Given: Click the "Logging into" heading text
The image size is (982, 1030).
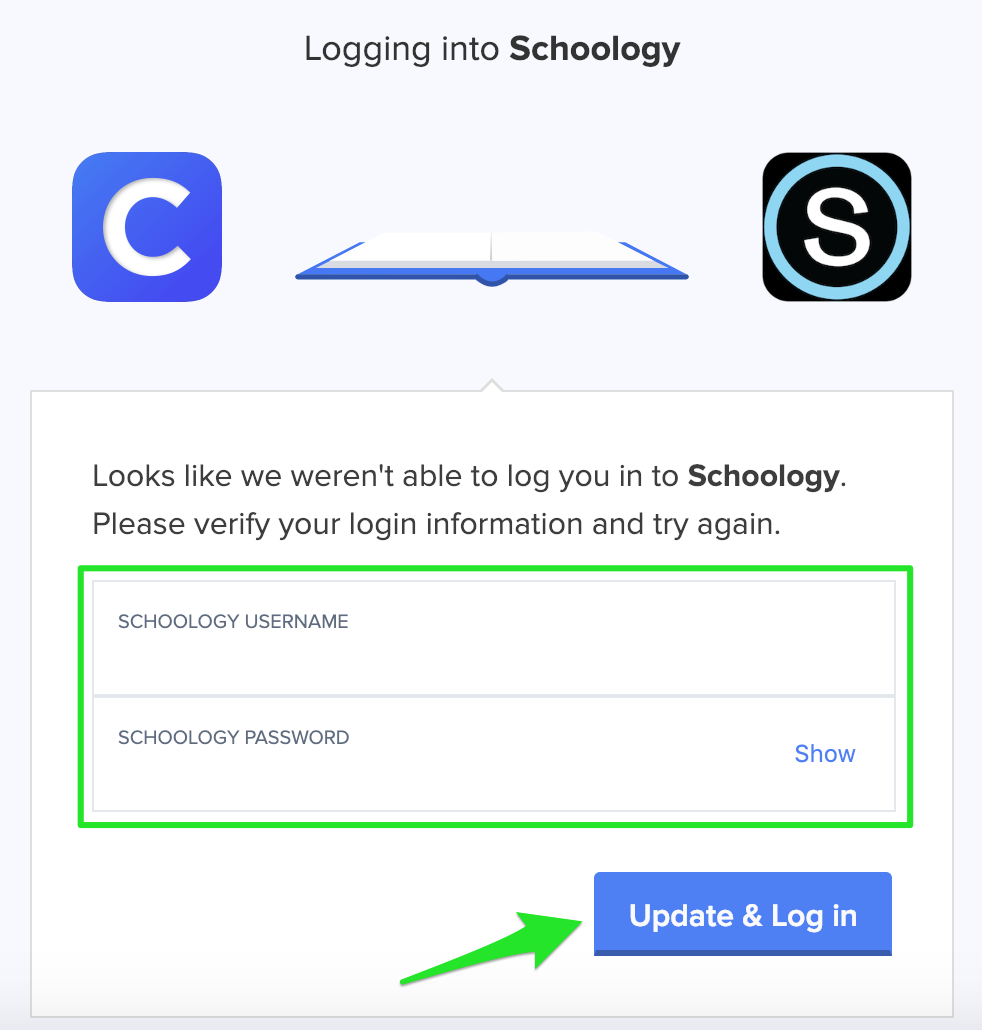Looking at the screenshot, I should (x=401, y=50).
